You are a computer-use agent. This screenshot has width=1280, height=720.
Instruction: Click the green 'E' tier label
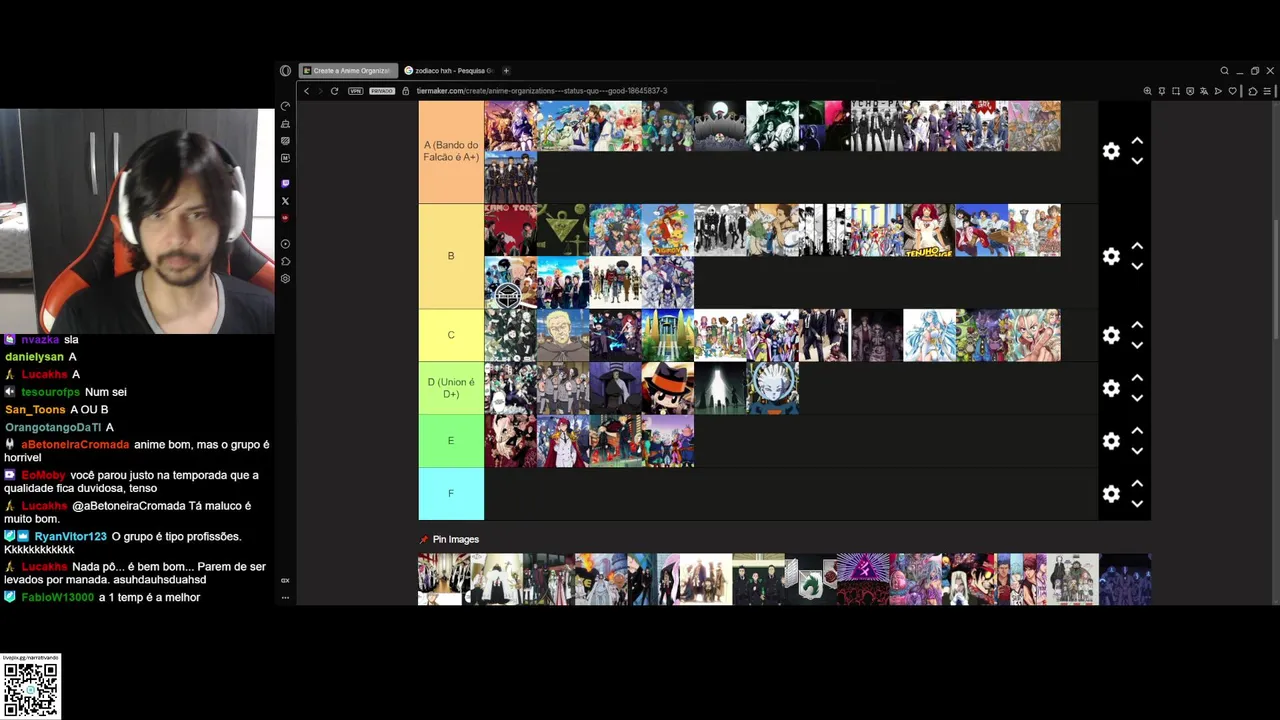click(x=451, y=441)
